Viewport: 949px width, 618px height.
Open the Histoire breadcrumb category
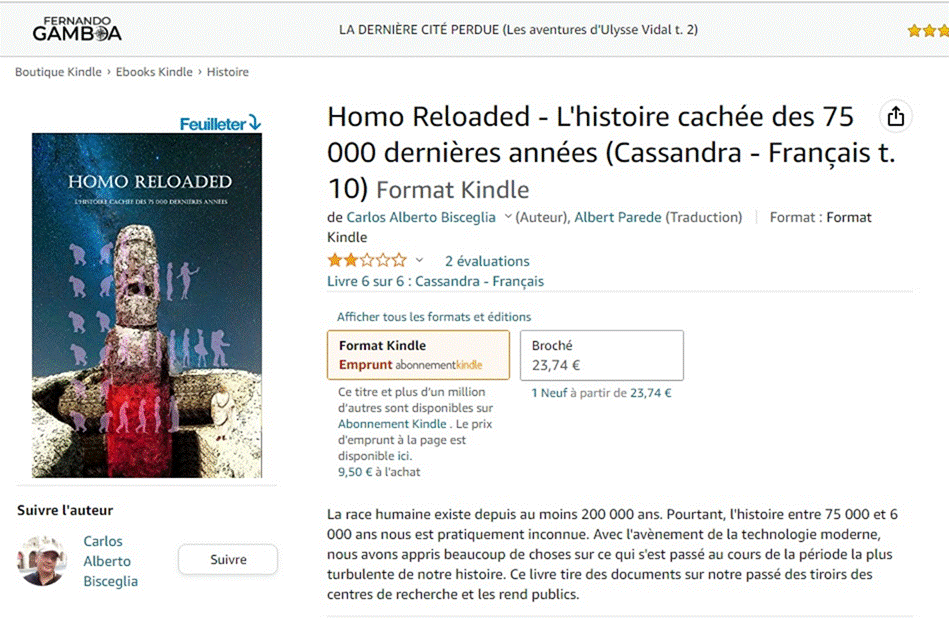point(228,71)
